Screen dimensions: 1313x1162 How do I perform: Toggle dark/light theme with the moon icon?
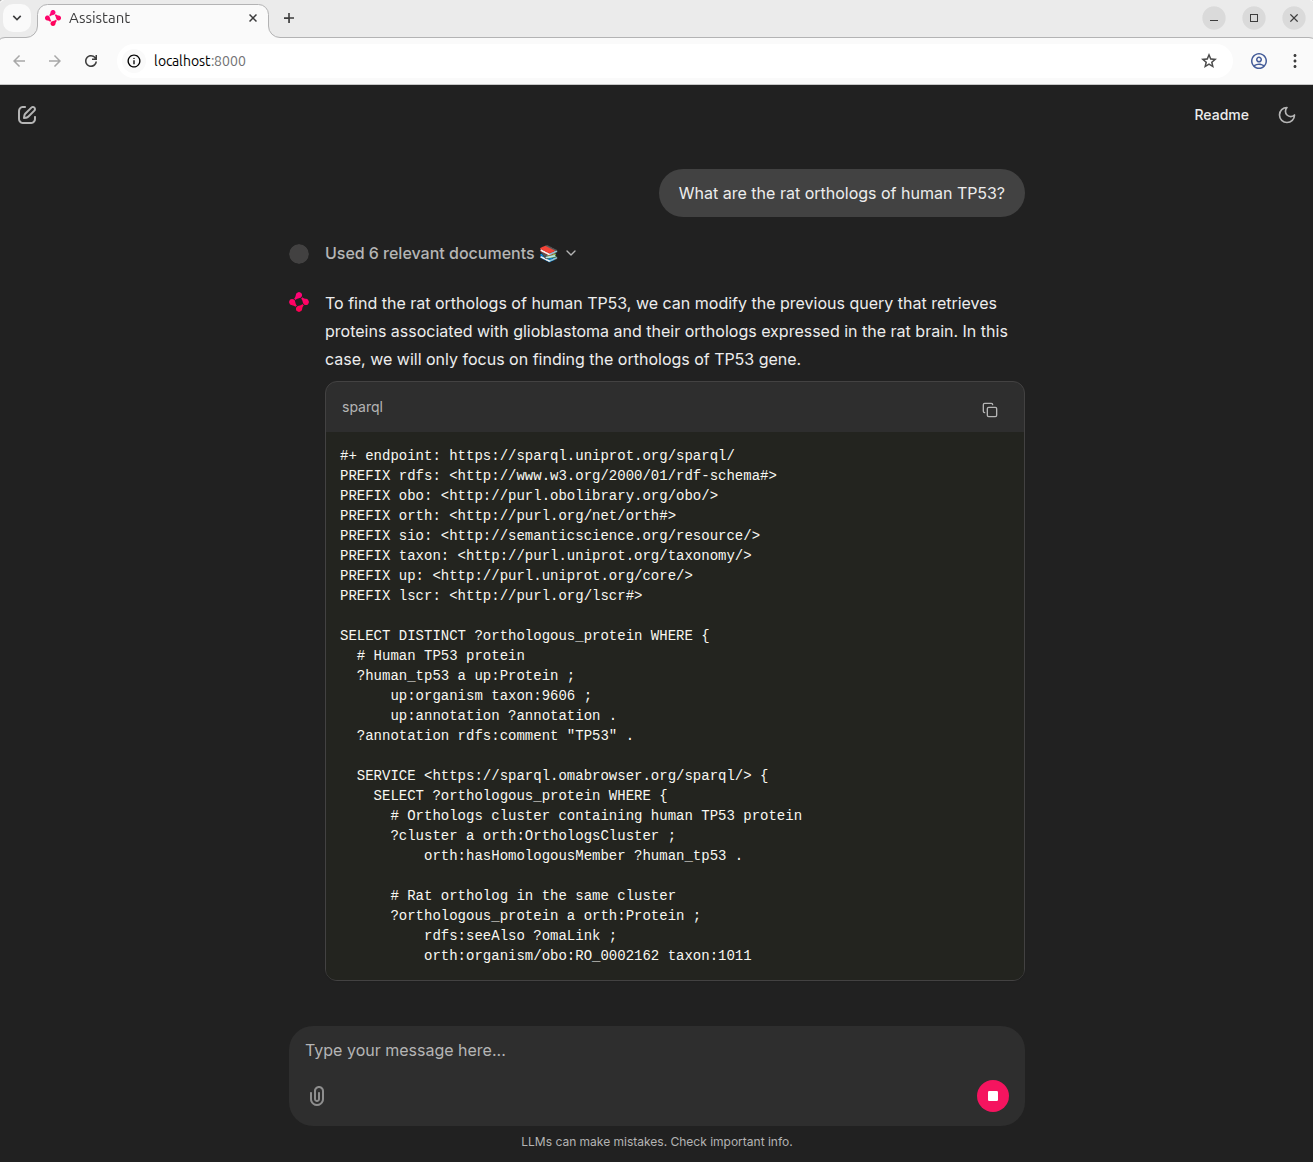[1287, 115]
